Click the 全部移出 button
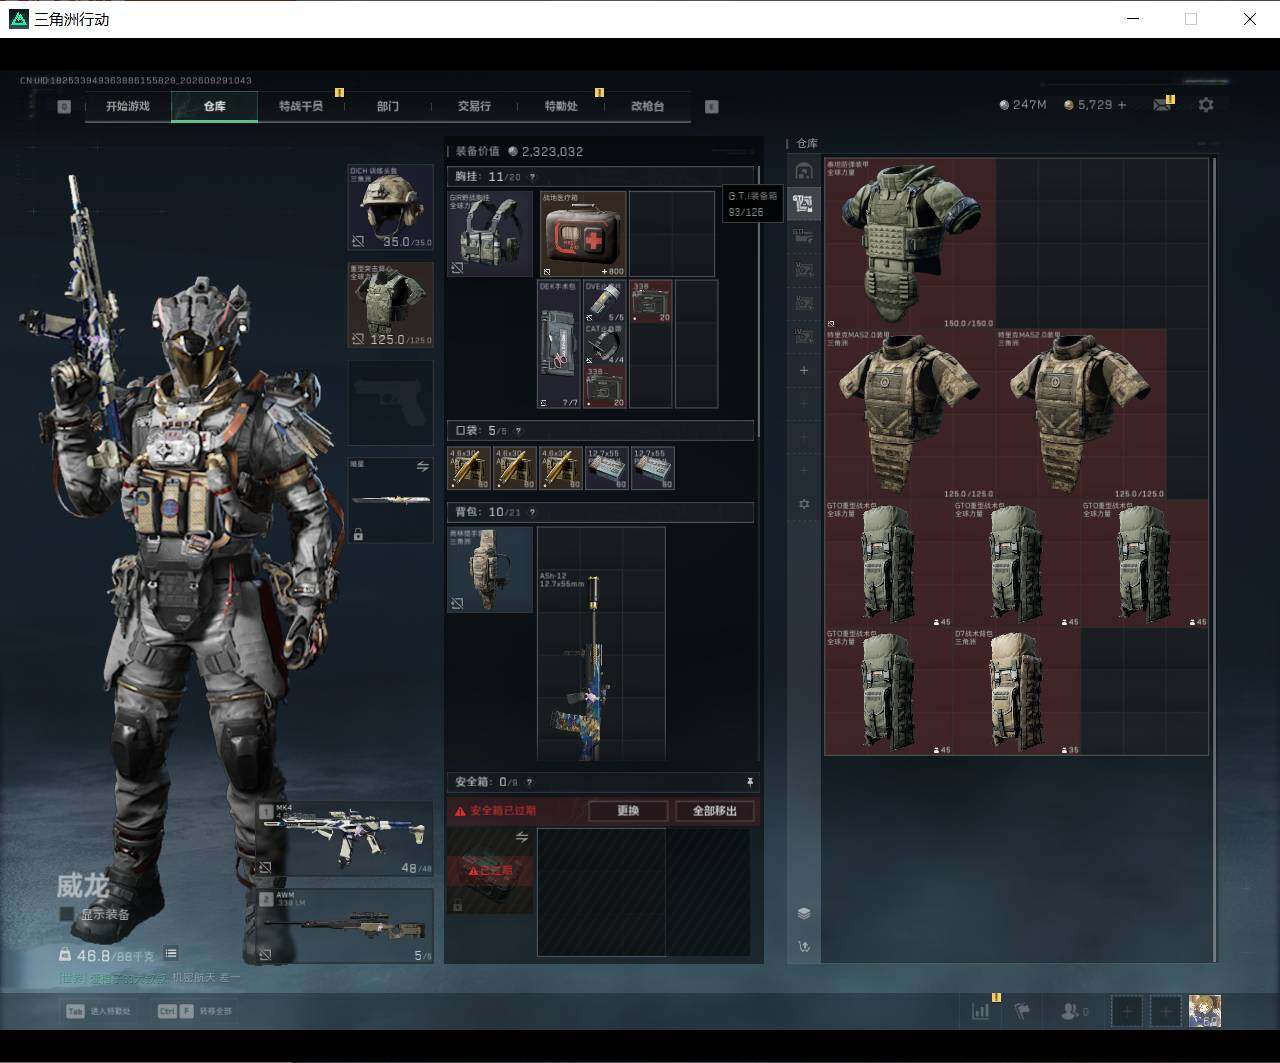 [714, 811]
